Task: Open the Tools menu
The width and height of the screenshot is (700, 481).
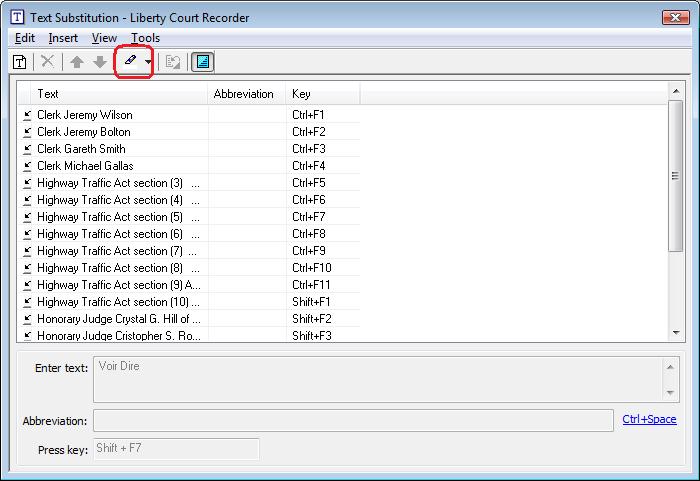Action: pyautogui.click(x=145, y=38)
